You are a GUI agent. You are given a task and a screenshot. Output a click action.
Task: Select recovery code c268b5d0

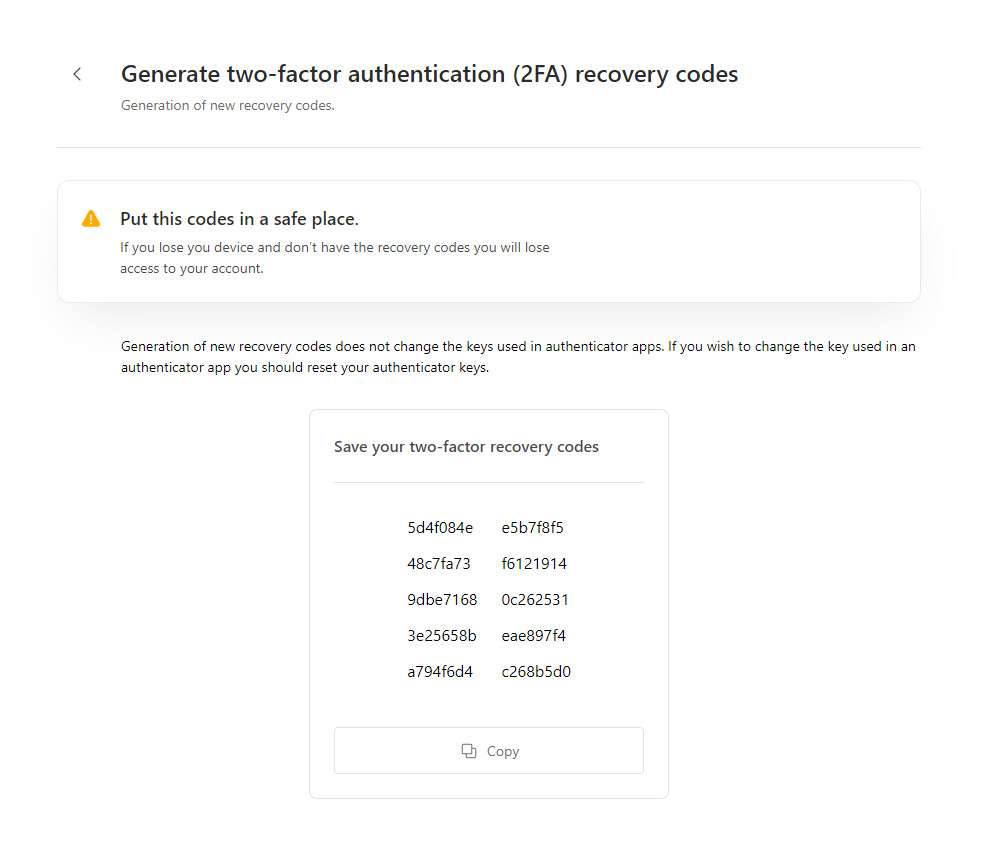[536, 672]
